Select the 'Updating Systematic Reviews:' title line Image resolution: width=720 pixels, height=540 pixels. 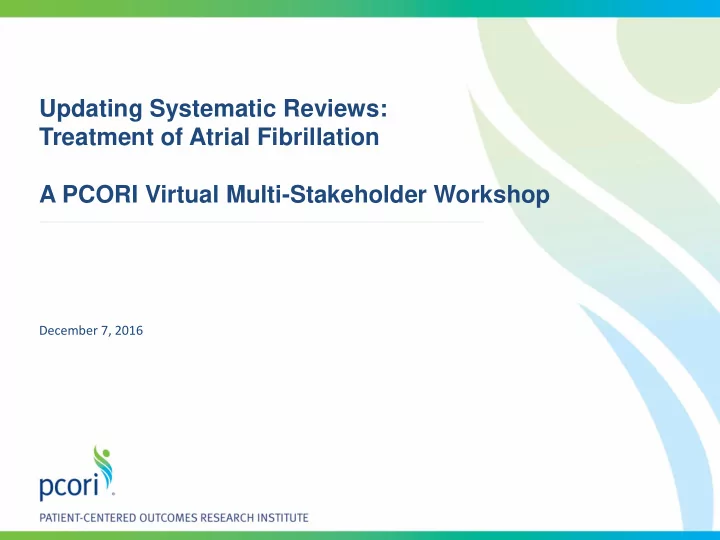[x=214, y=109]
